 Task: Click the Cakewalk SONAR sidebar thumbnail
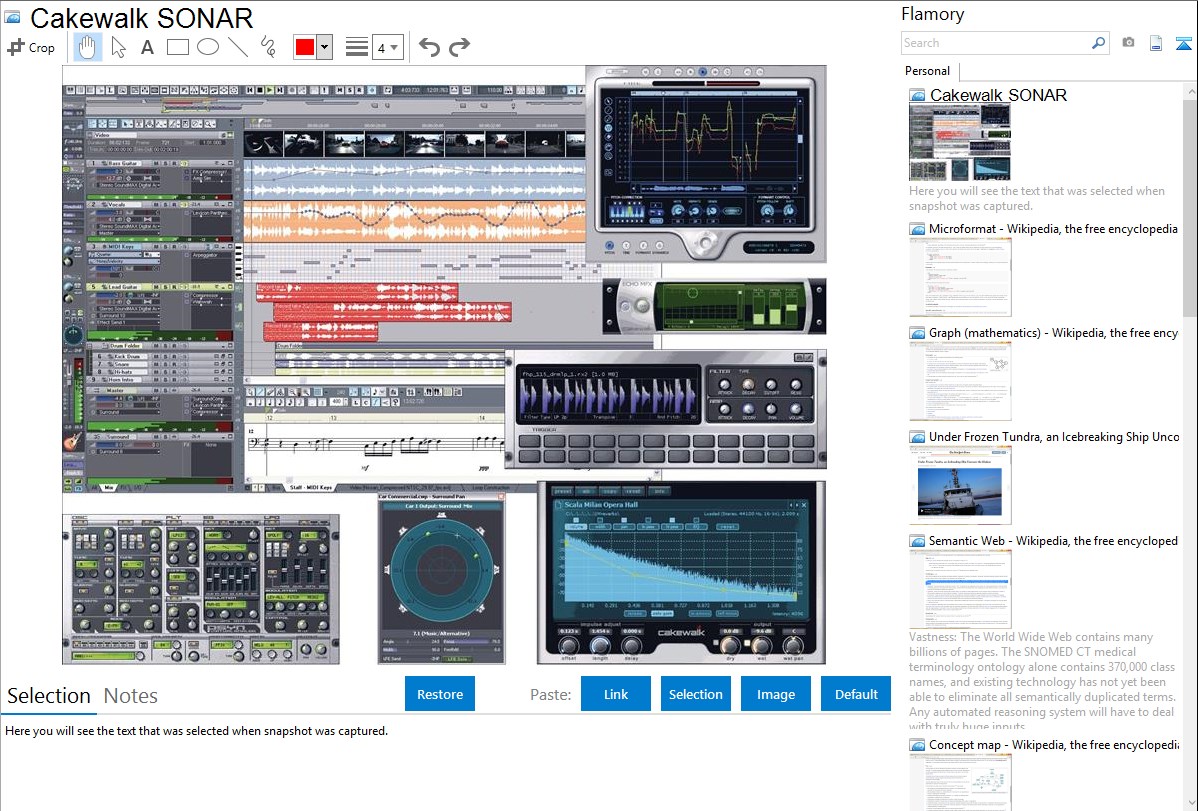pyautogui.click(x=960, y=143)
